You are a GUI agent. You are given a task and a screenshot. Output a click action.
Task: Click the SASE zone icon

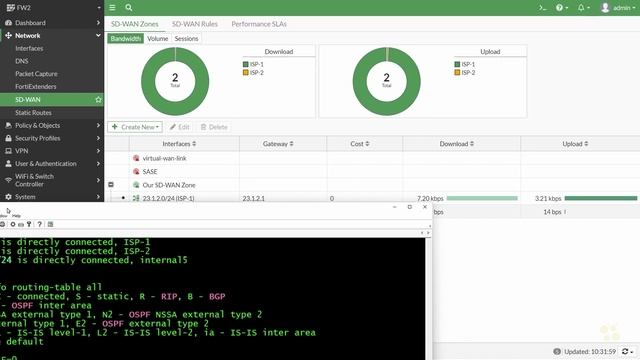click(136, 171)
